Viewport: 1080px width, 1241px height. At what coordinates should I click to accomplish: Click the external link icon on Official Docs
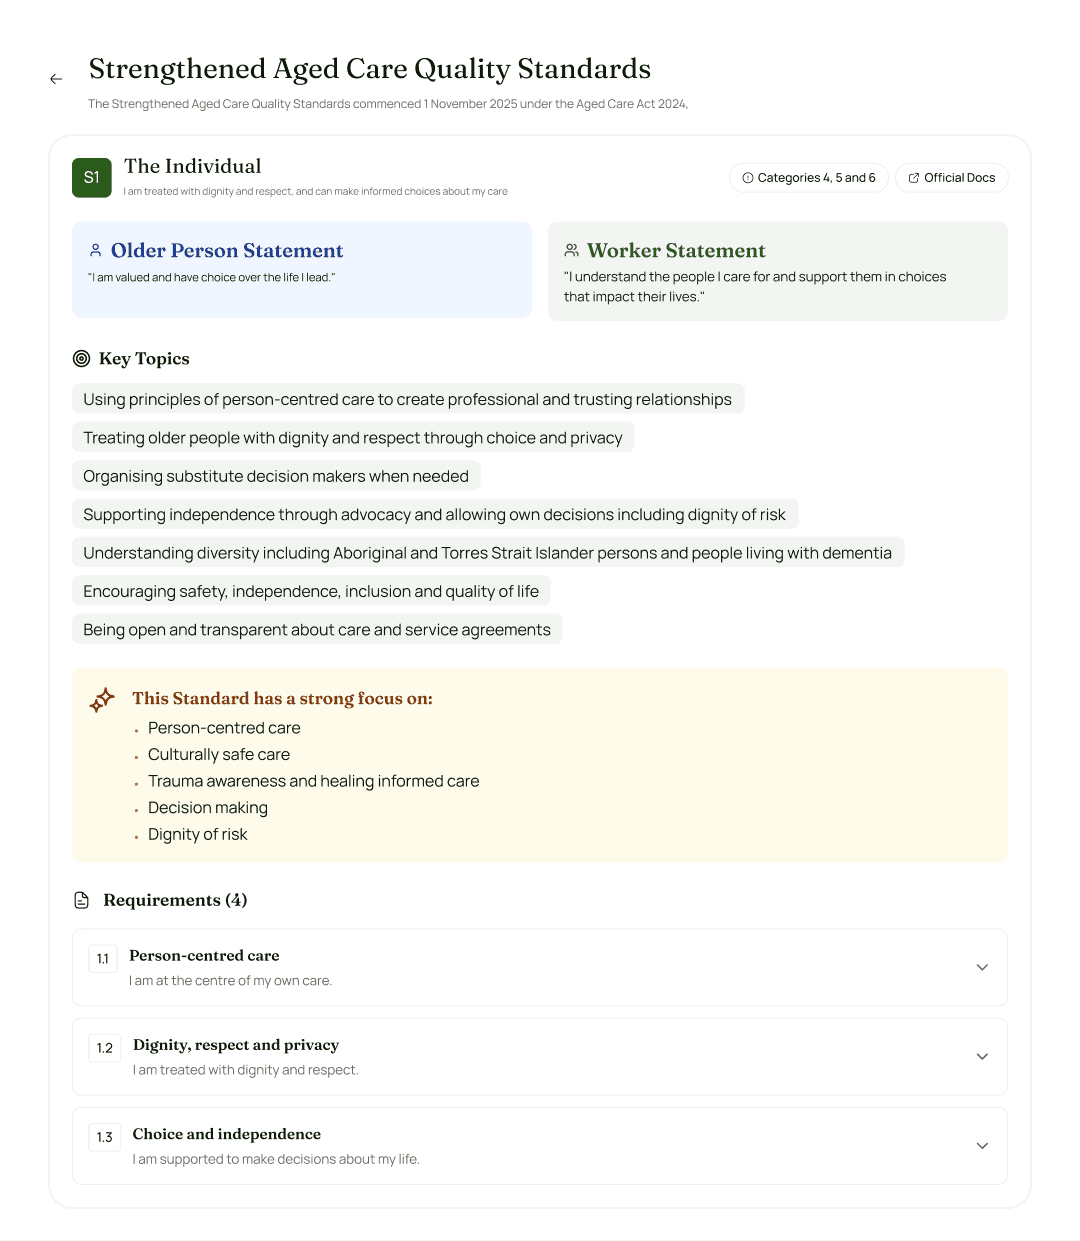pyautogui.click(x=913, y=177)
